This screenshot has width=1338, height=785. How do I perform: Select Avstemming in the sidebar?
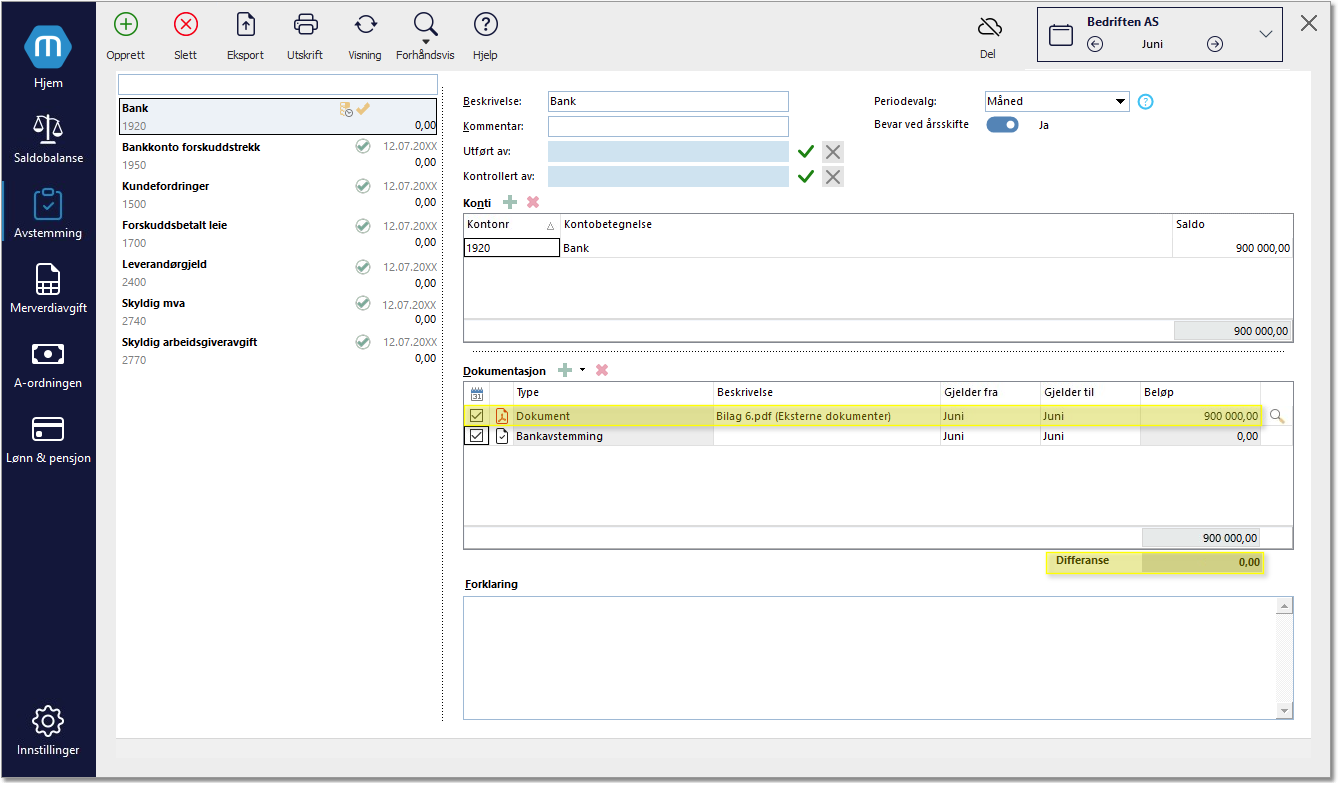click(x=48, y=213)
